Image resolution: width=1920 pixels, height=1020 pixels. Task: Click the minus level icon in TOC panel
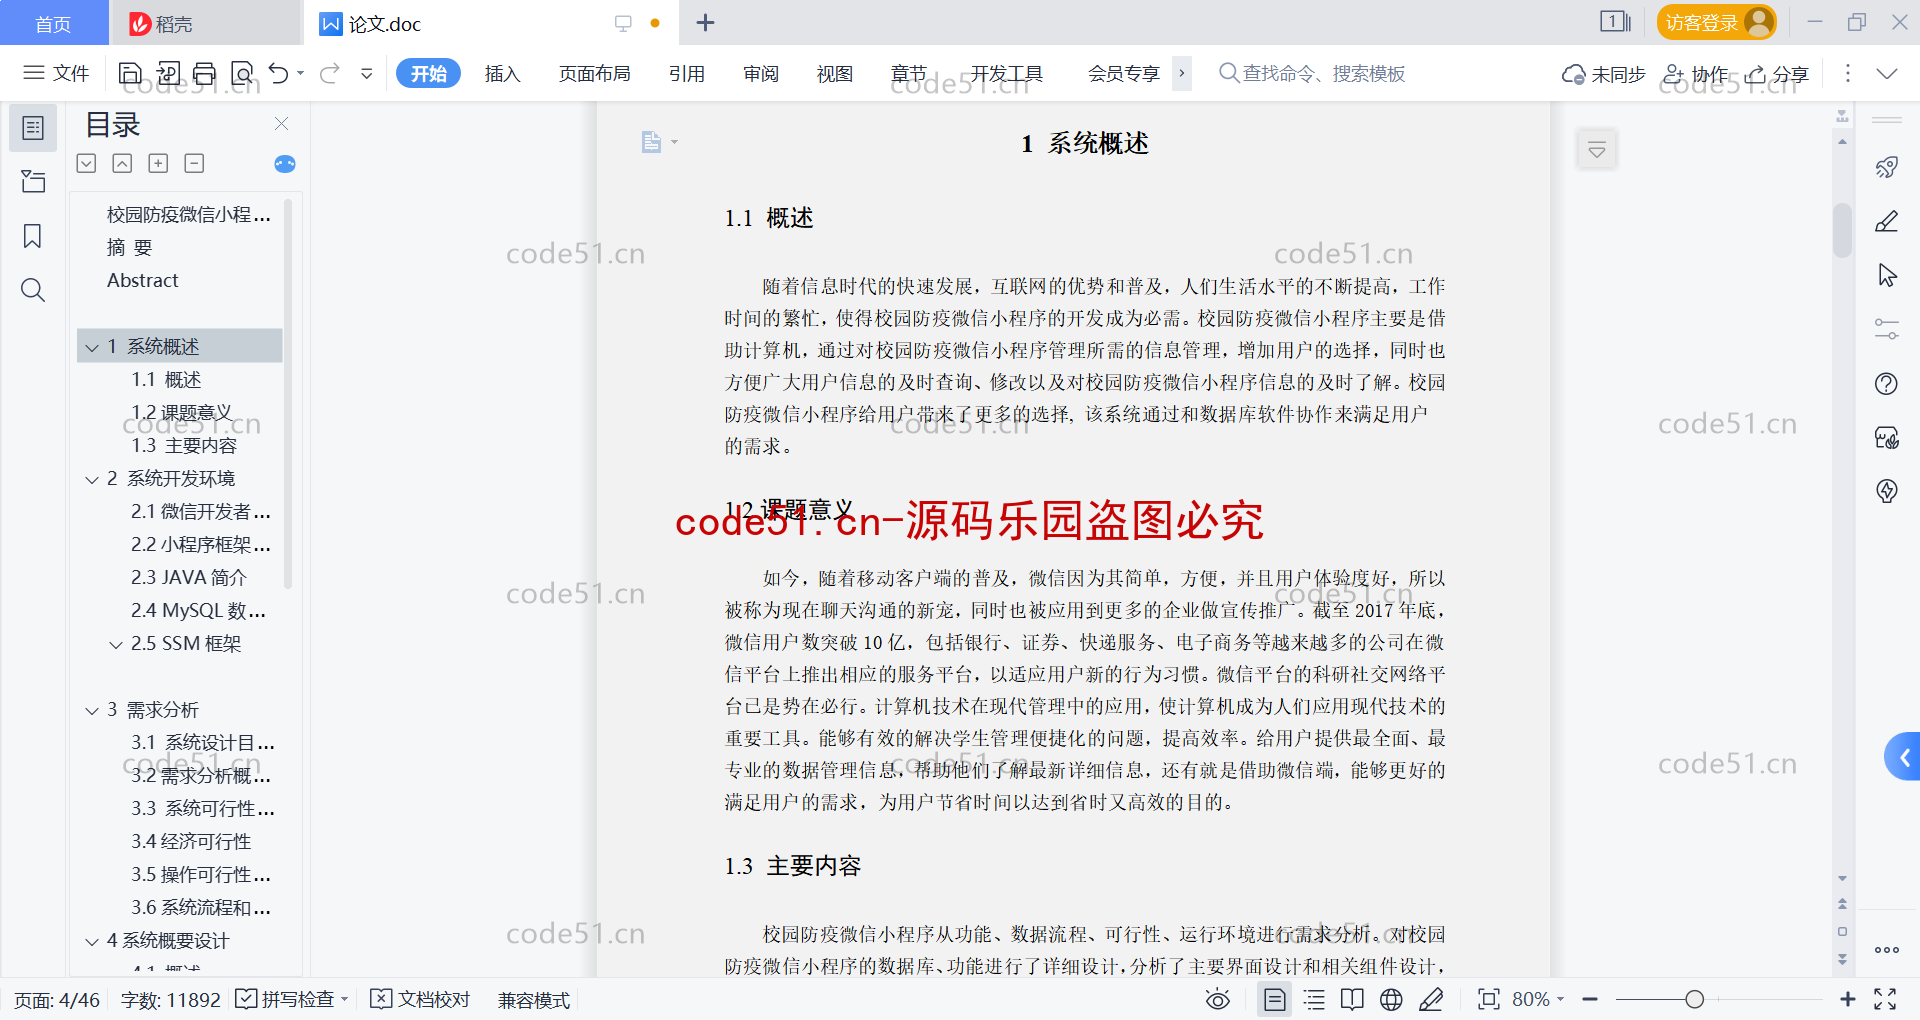pos(194,163)
